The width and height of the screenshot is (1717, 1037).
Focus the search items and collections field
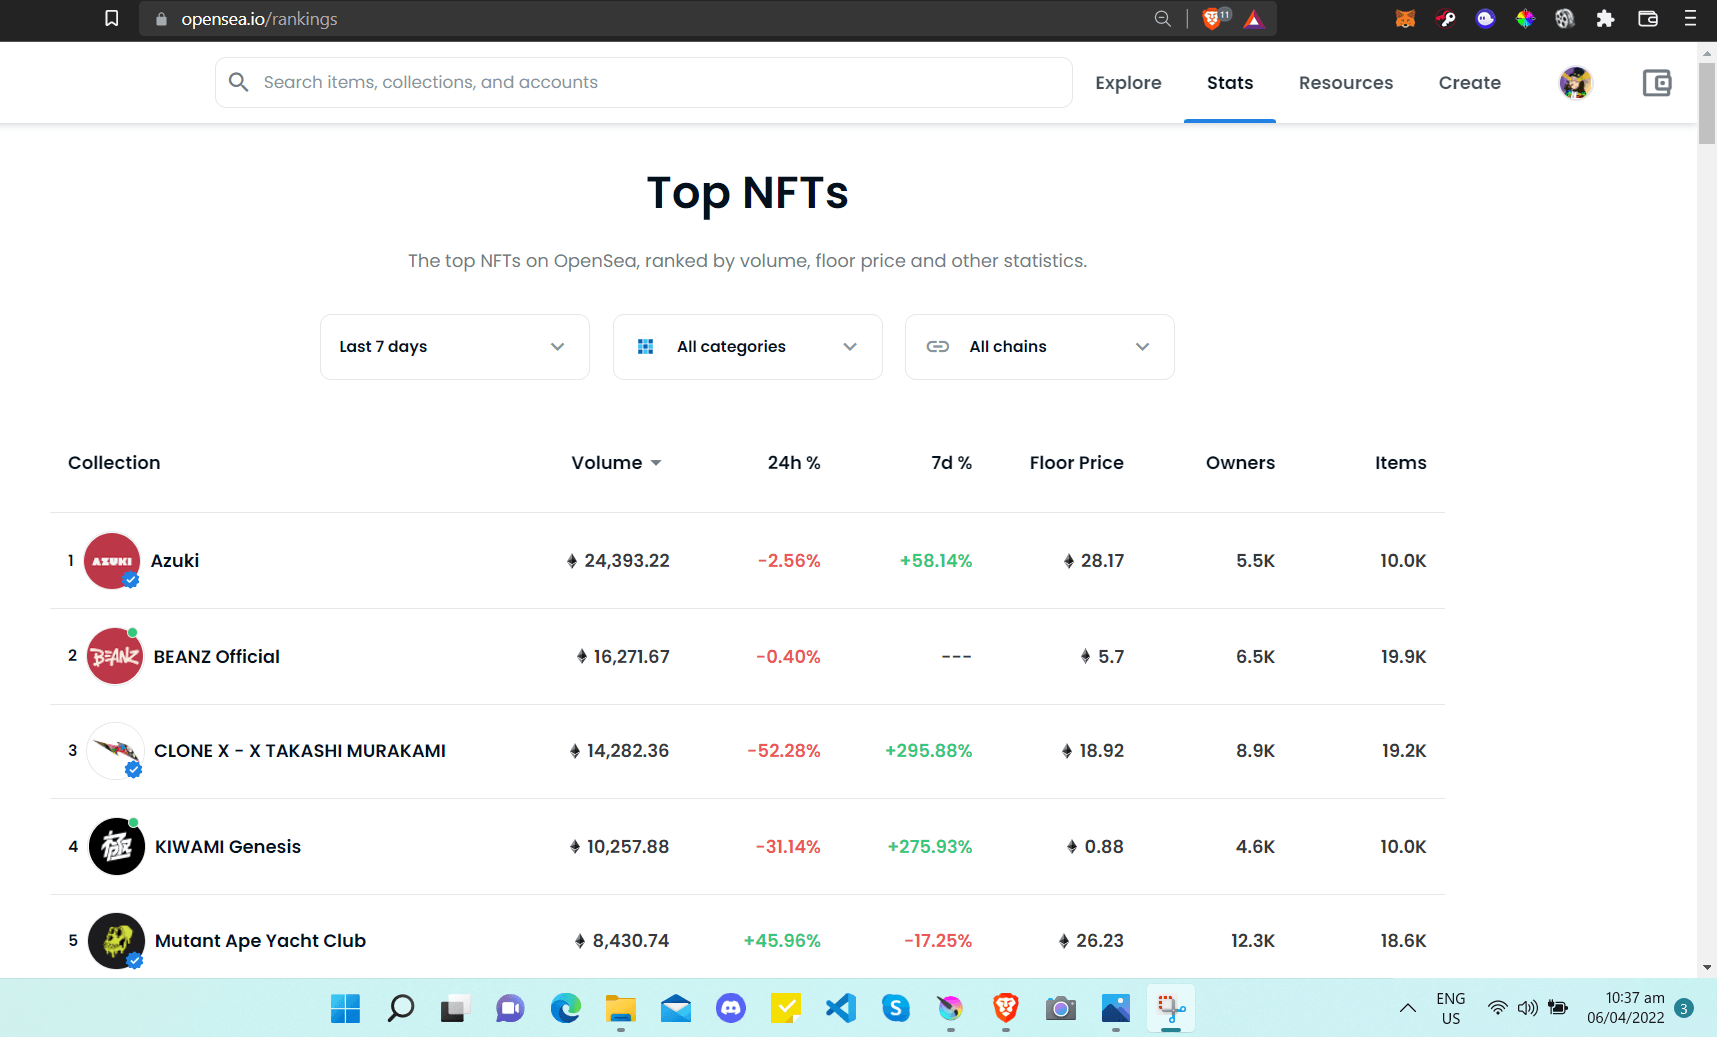coord(644,82)
